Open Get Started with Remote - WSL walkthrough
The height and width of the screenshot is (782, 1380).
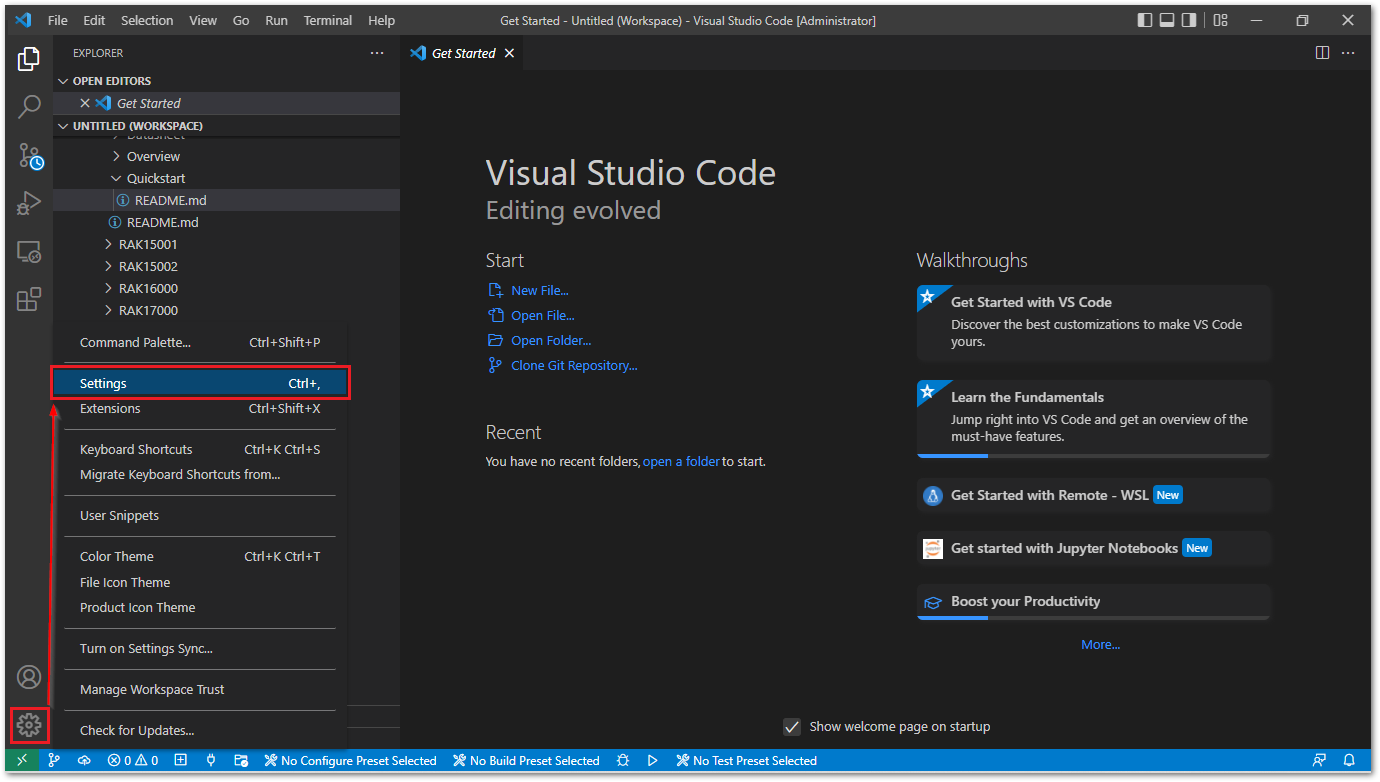pyautogui.click(x=1094, y=495)
